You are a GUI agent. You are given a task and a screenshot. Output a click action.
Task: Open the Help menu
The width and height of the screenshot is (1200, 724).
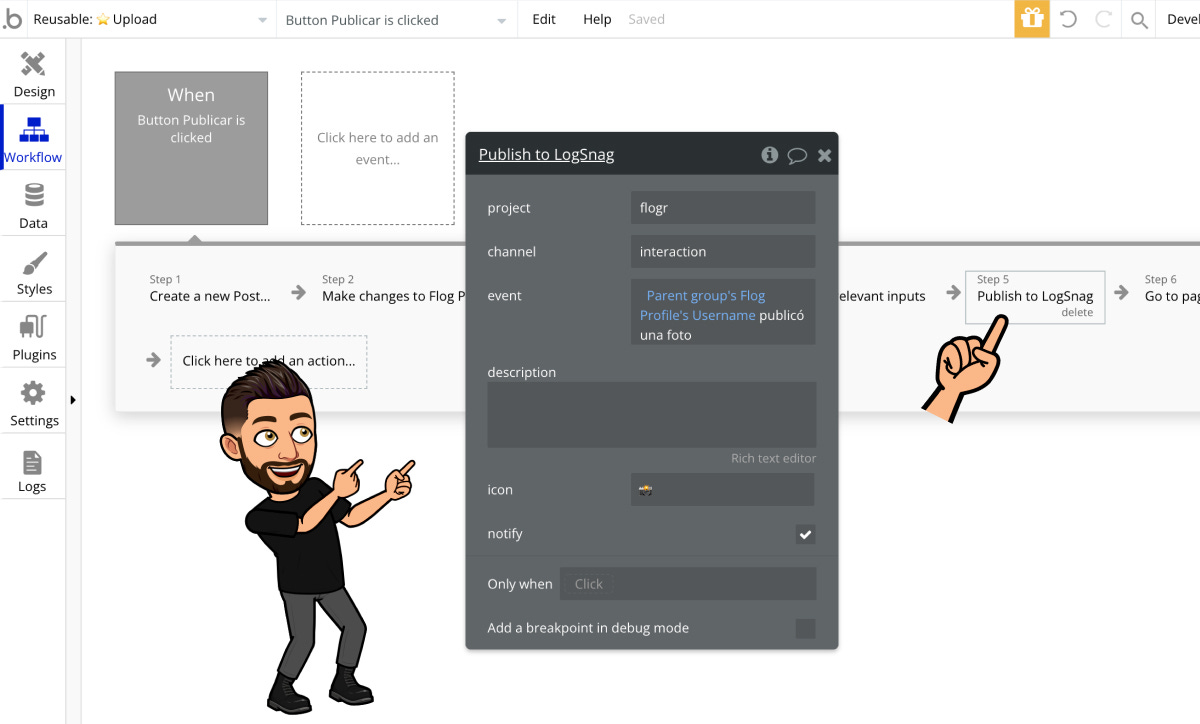pyautogui.click(x=597, y=19)
